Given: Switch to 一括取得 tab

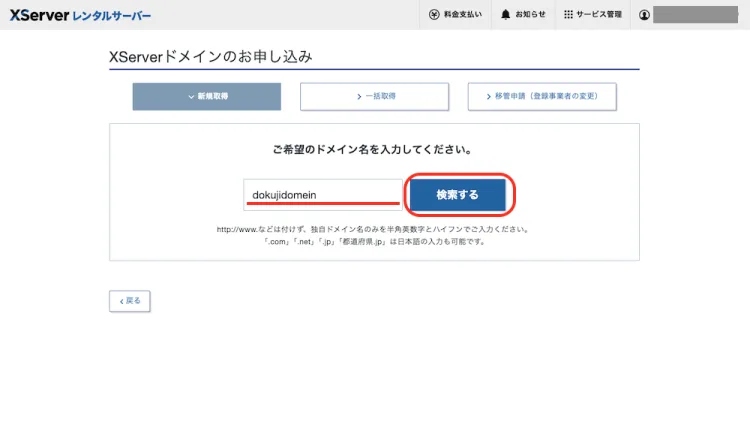Looking at the screenshot, I should click(375, 97).
